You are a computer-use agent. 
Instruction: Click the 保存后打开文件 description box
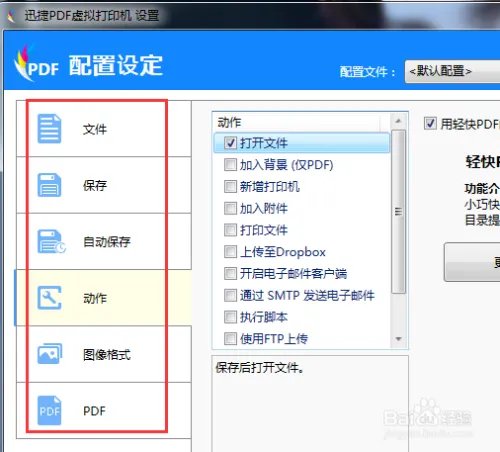coord(310,403)
